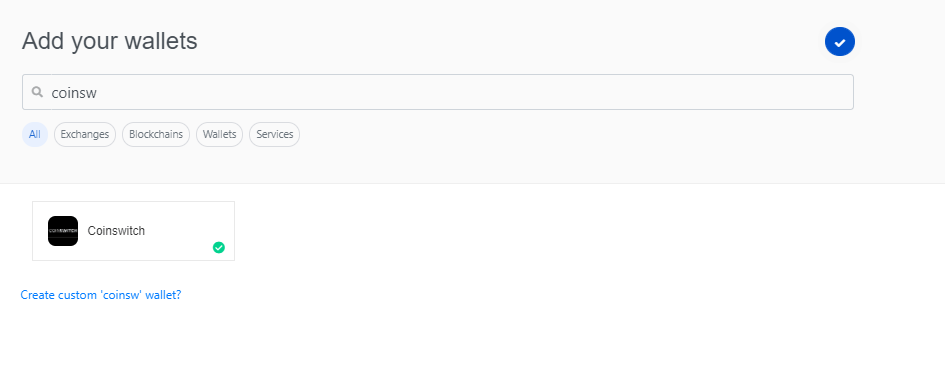Select the Coinswitch wallet card
Screen dimensions: 945x372
(133, 231)
